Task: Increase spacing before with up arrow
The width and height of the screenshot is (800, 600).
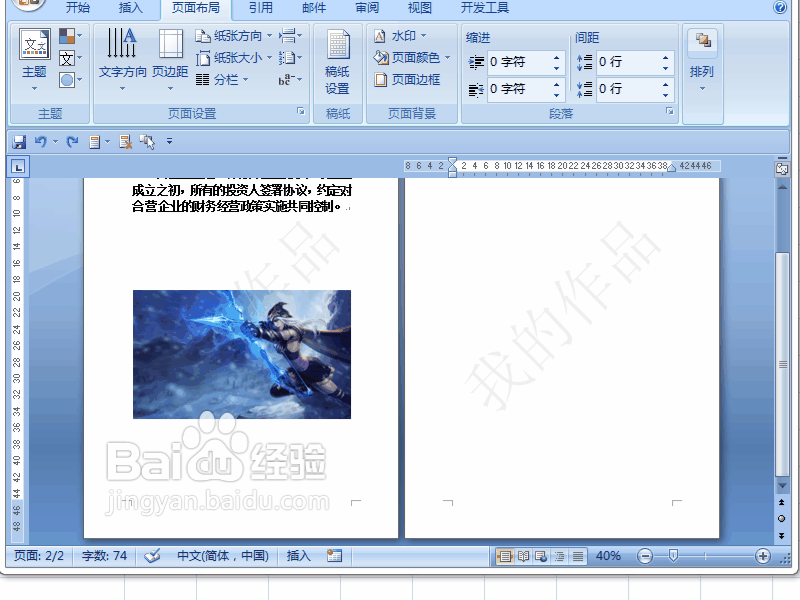Action: coord(665,57)
